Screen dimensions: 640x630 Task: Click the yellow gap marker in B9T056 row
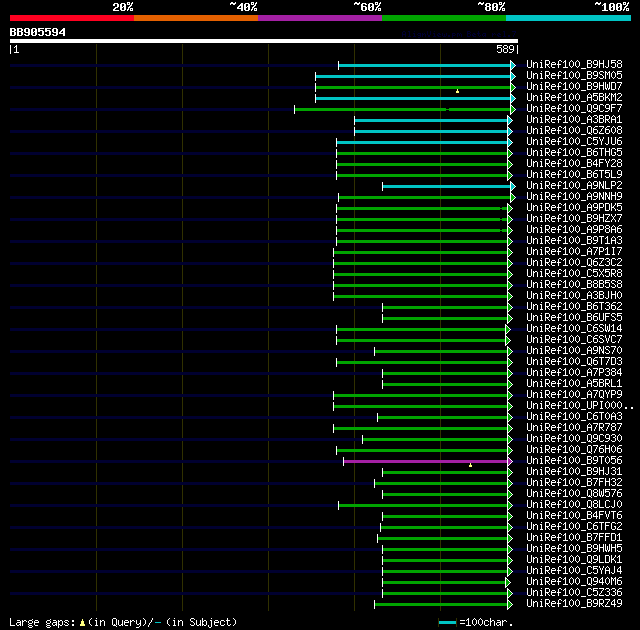pyautogui.click(x=471, y=465)
